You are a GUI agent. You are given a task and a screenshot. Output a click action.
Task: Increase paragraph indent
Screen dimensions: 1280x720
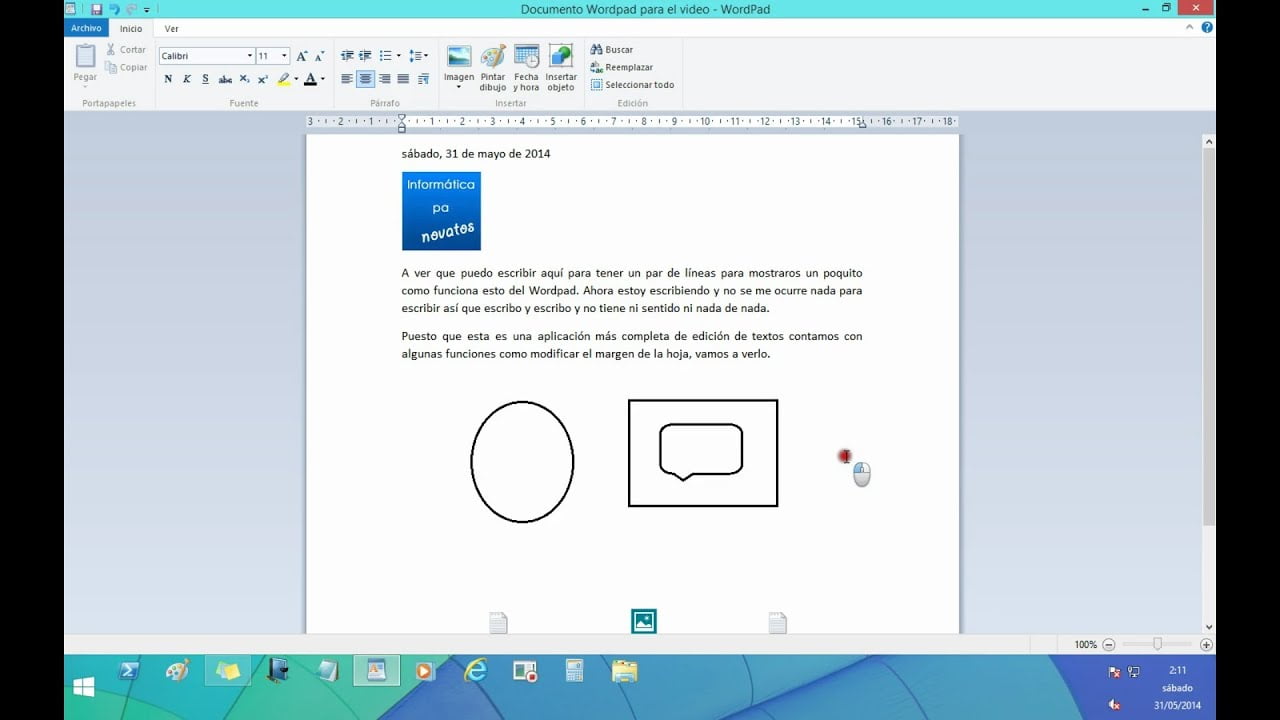(x=365, y=56)
